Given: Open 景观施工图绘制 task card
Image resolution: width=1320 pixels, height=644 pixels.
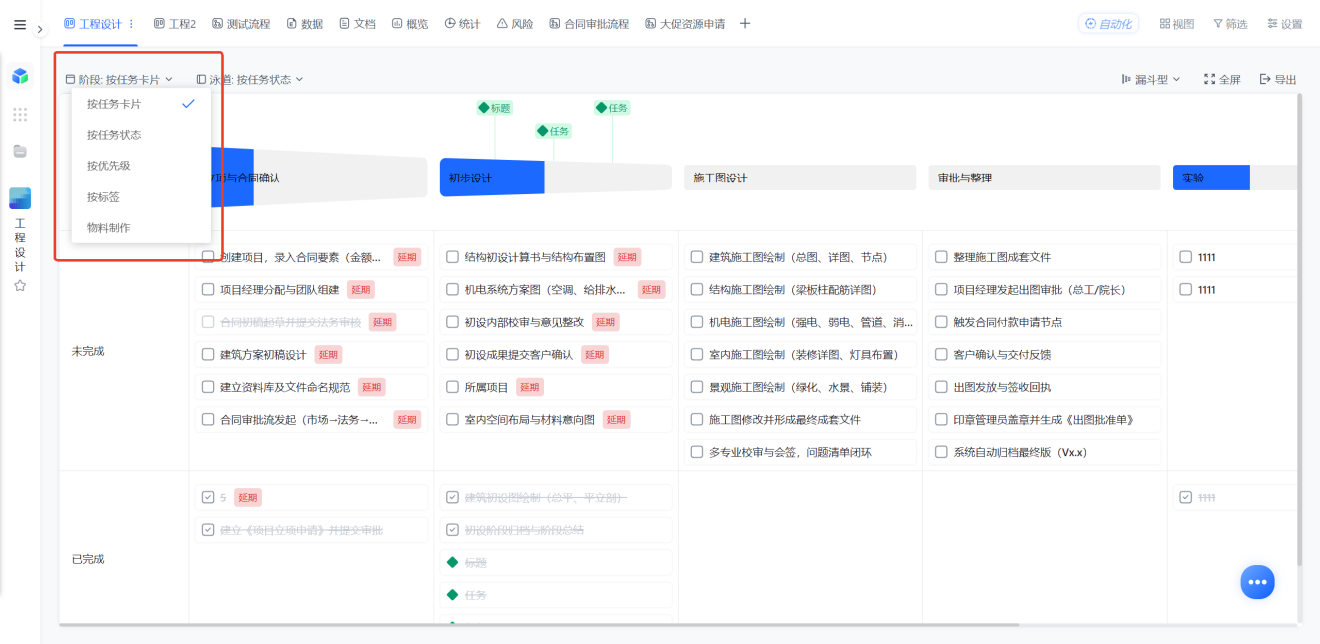Looking at the screenshot, I should tap(800, 387).
